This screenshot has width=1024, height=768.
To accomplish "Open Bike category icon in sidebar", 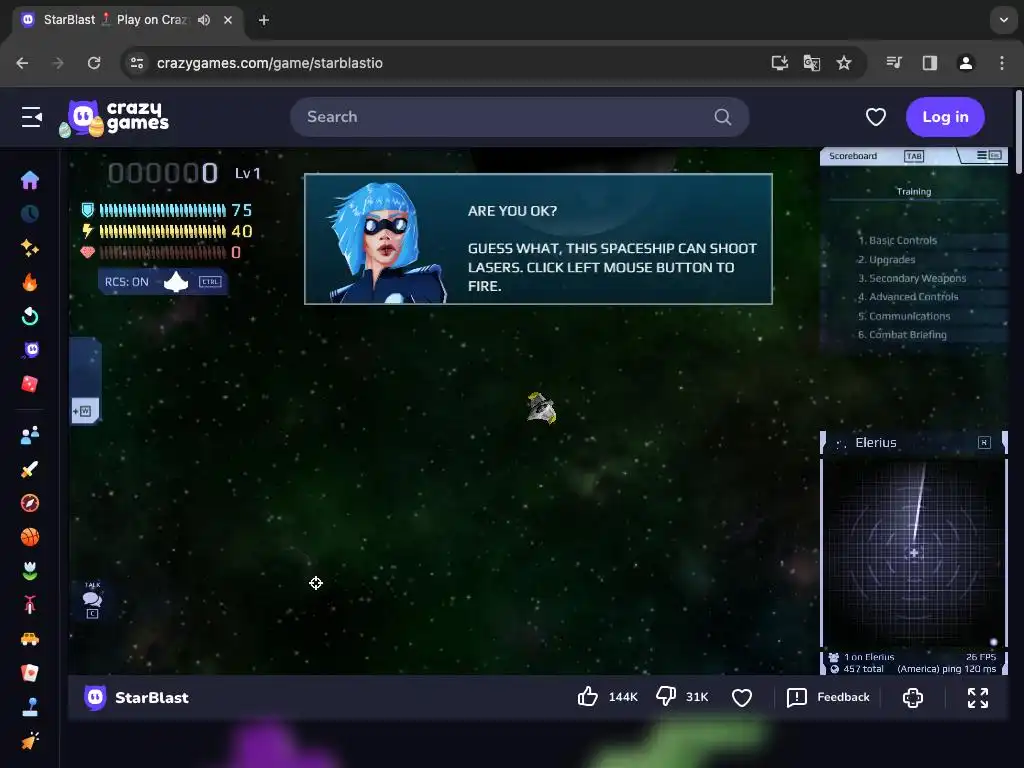I will pos(30,605).
